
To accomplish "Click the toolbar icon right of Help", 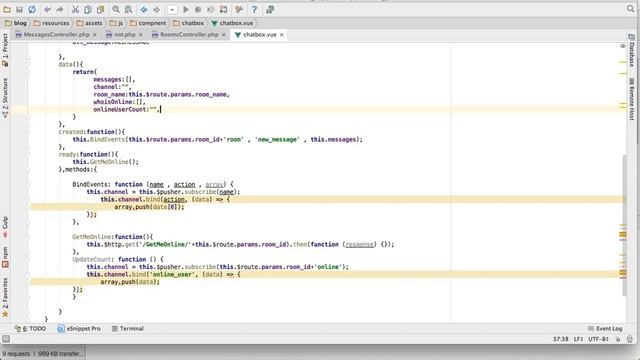I will coord(270,9).
